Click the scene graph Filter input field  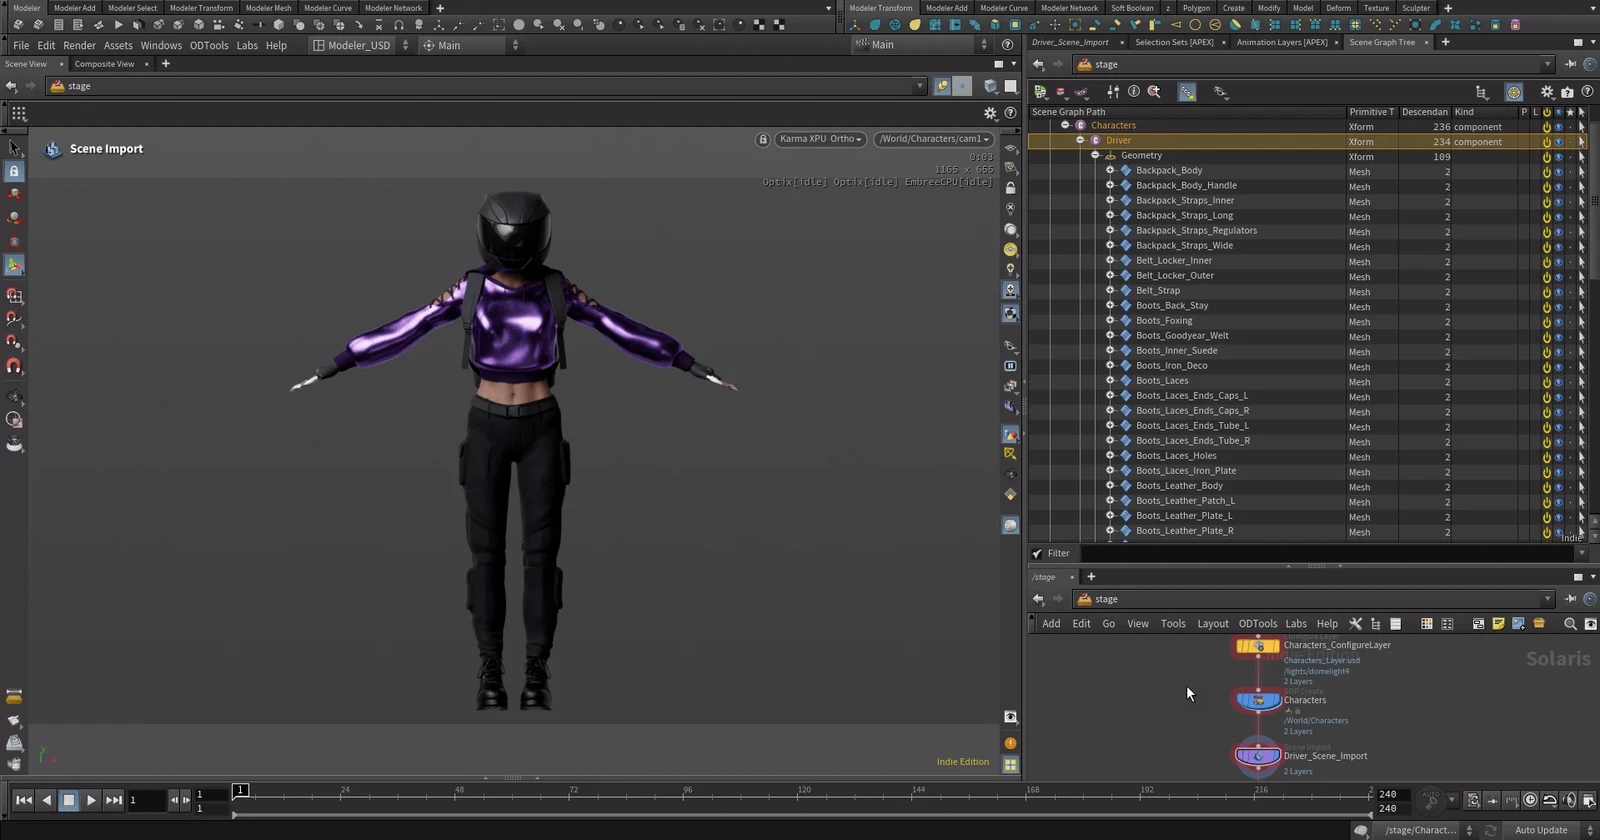pos(1330,553)
